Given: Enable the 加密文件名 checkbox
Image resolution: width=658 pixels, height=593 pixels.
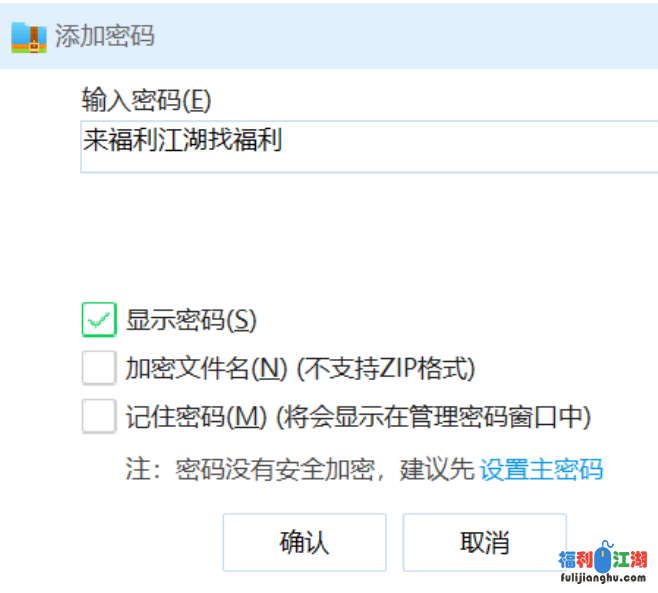Looking at the screenshot, I should (99, 368).
